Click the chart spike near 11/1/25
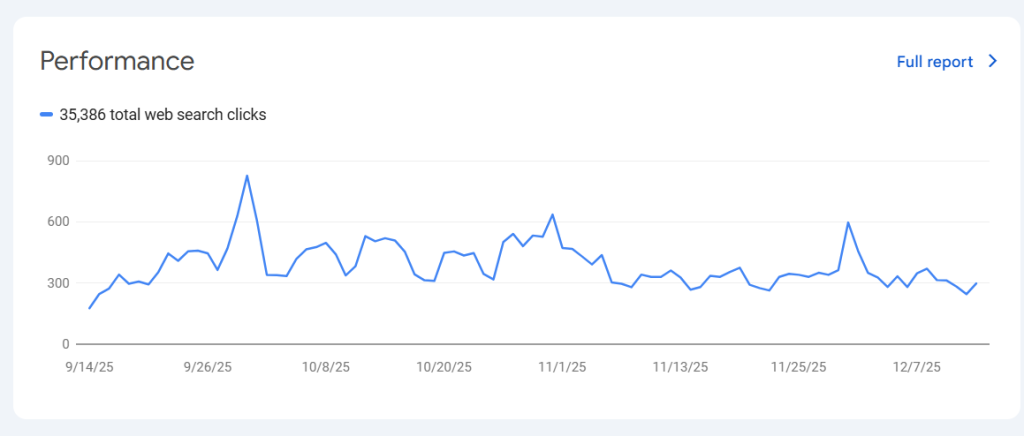 click(552, 214)
